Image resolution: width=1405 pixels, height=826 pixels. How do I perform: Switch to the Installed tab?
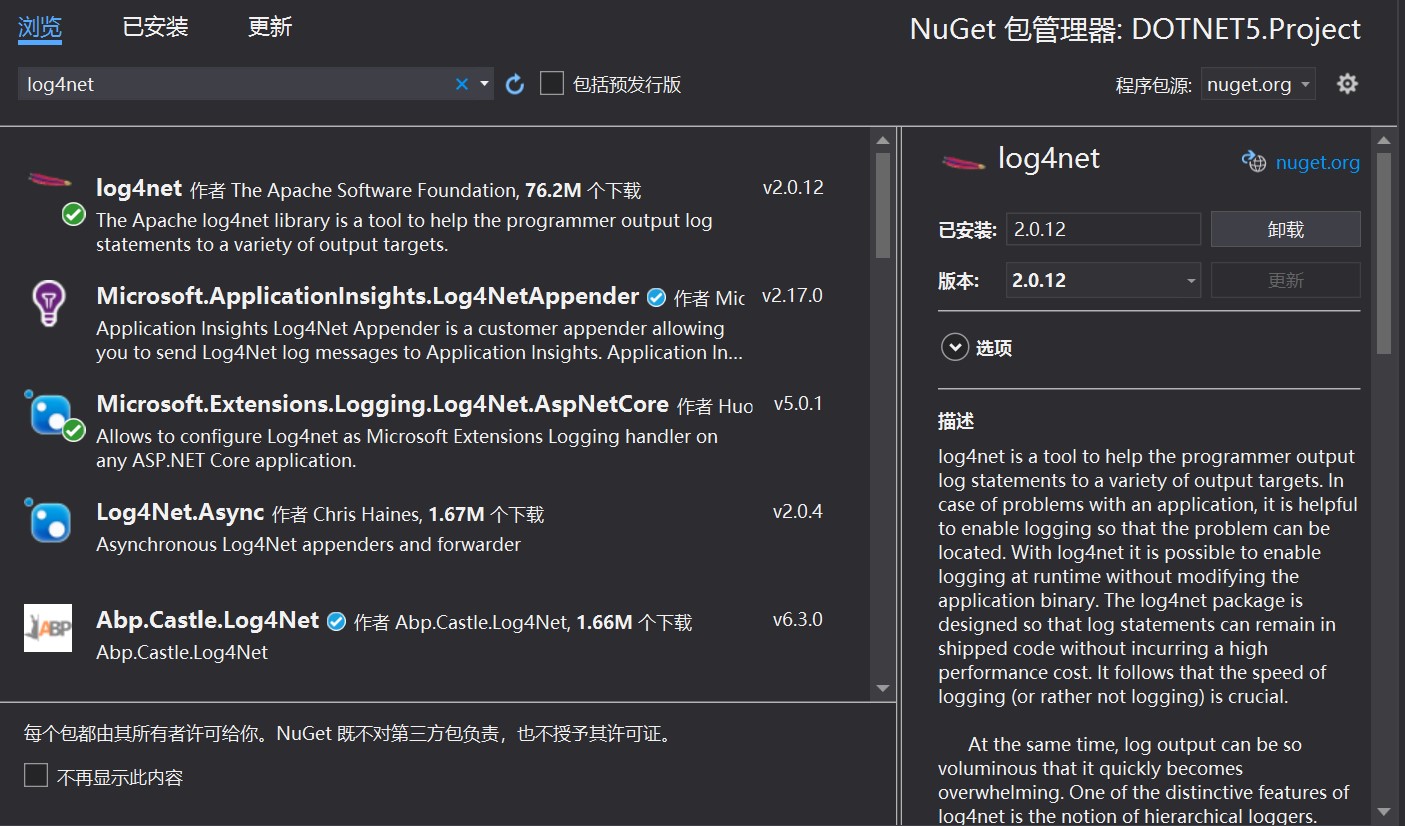[x=155, y=27]
